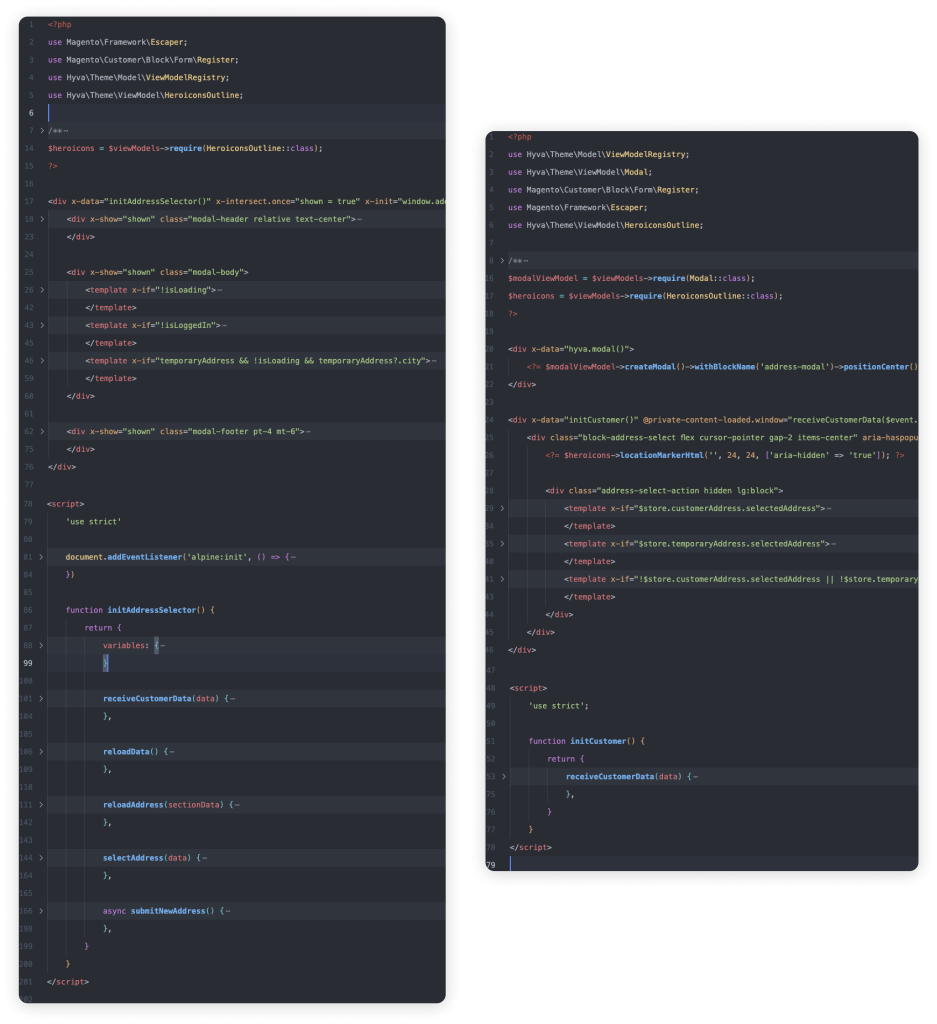Click 'use Magento\Framework\Escaper;' in right editor

click(x=578, y=207)
